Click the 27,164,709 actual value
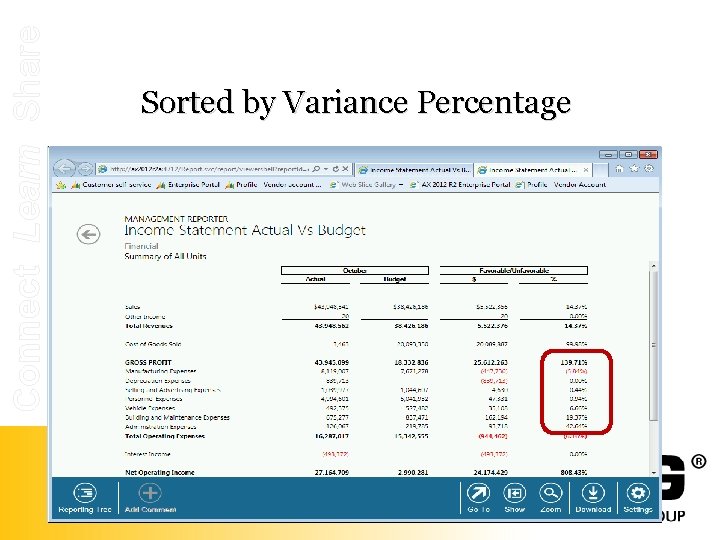This screenshot has width=720, height=540. [332, 472]
